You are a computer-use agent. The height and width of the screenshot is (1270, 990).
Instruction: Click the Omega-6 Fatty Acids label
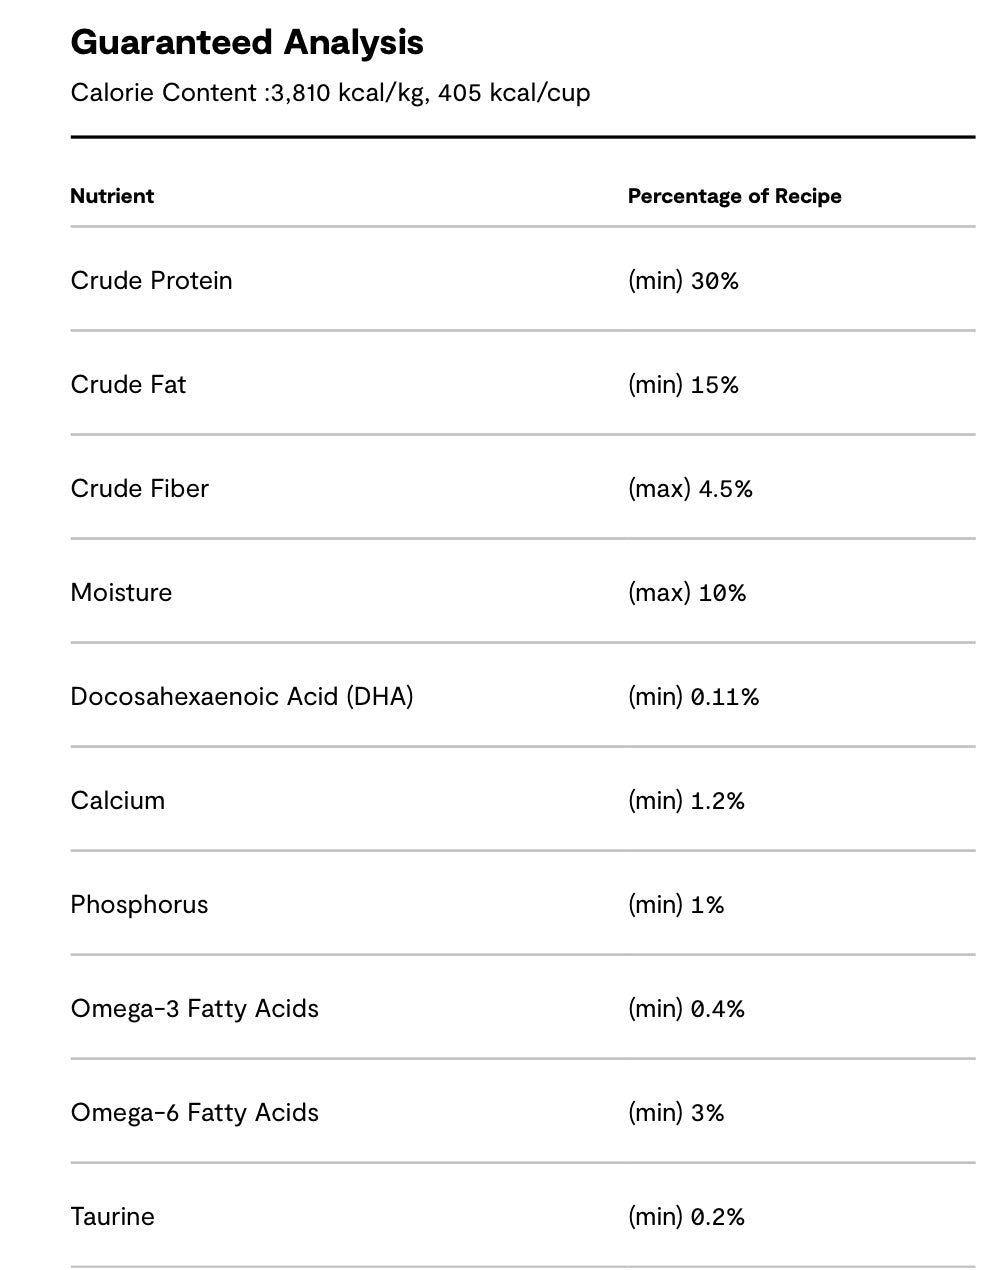point(195,1112)
